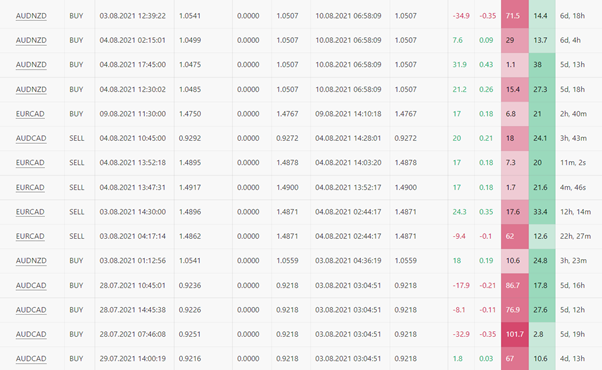Open the EURCAD link lasting 22h, 27m
The height and width of the screenshot is (370, 602).
pyautogui.click(x=30, y=236)
